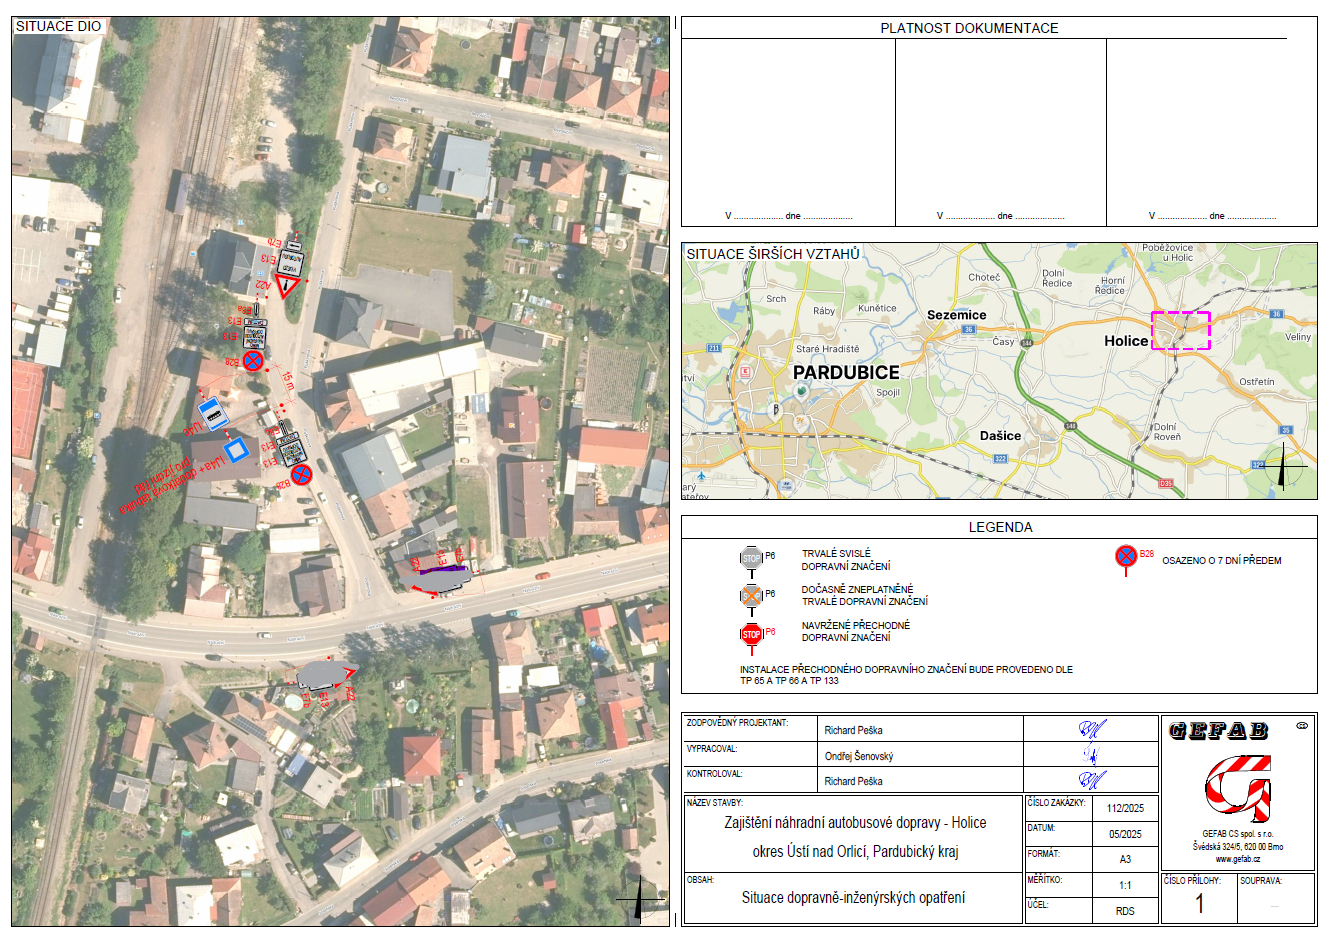
Task: Click the north arrow on the aerial photo
Action: point(639,899)
